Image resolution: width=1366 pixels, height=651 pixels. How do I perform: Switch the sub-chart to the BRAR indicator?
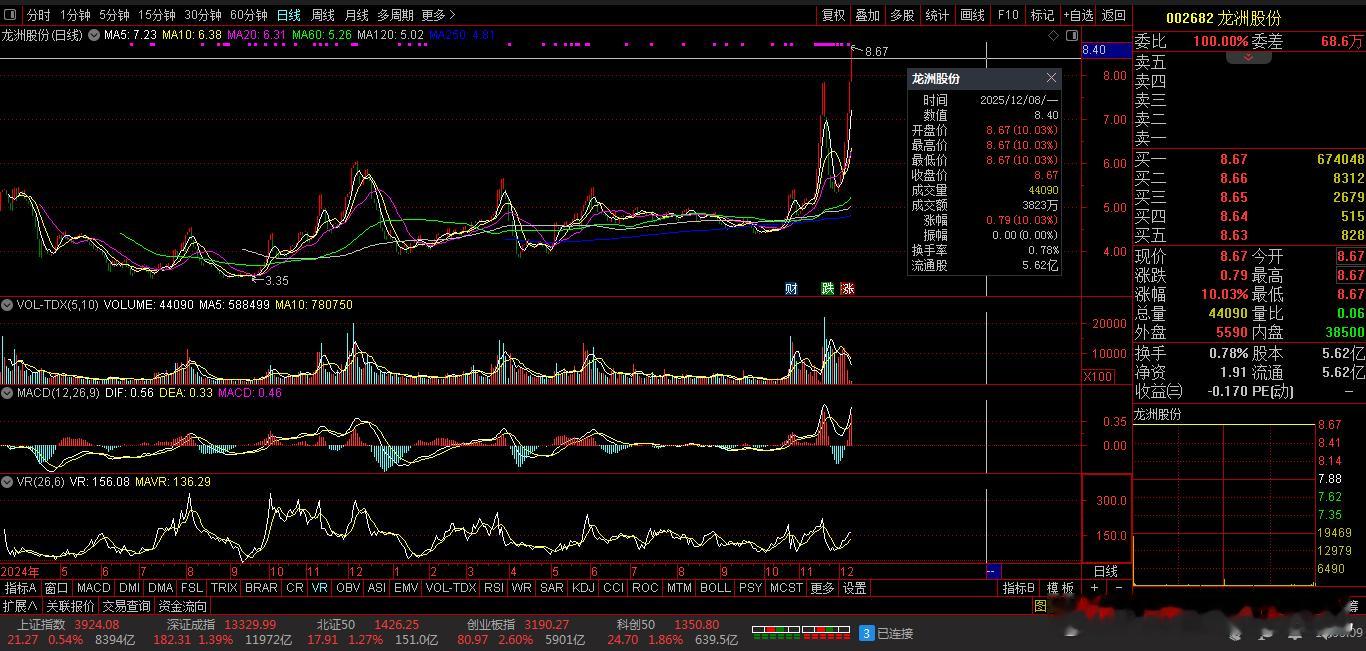pyautogui.click(x=261, y=588)
